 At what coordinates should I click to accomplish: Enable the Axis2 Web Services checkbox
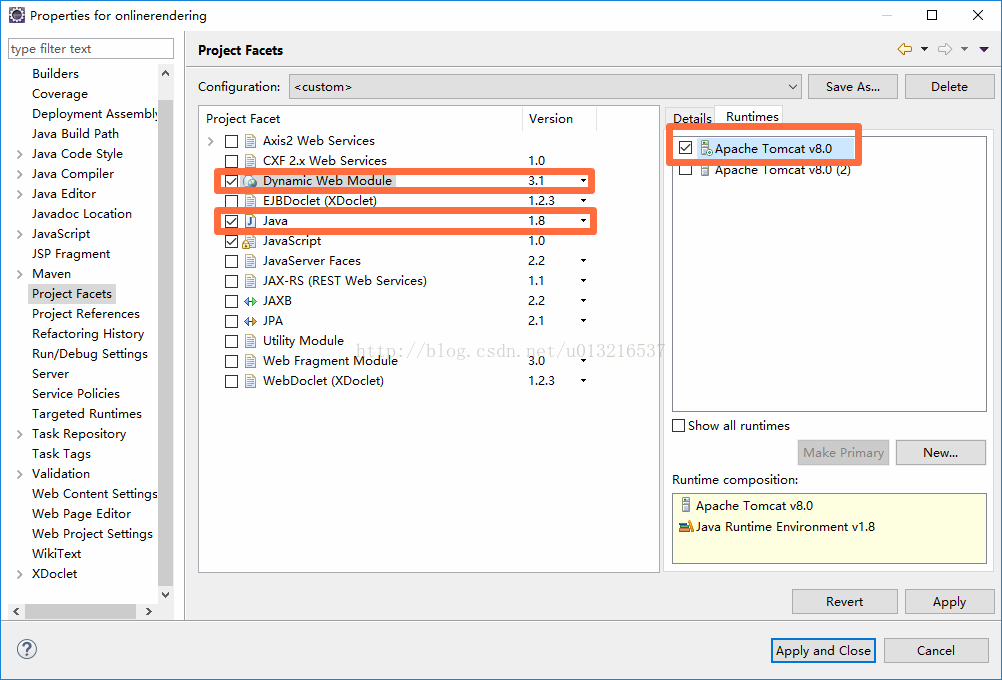[231, 141]
